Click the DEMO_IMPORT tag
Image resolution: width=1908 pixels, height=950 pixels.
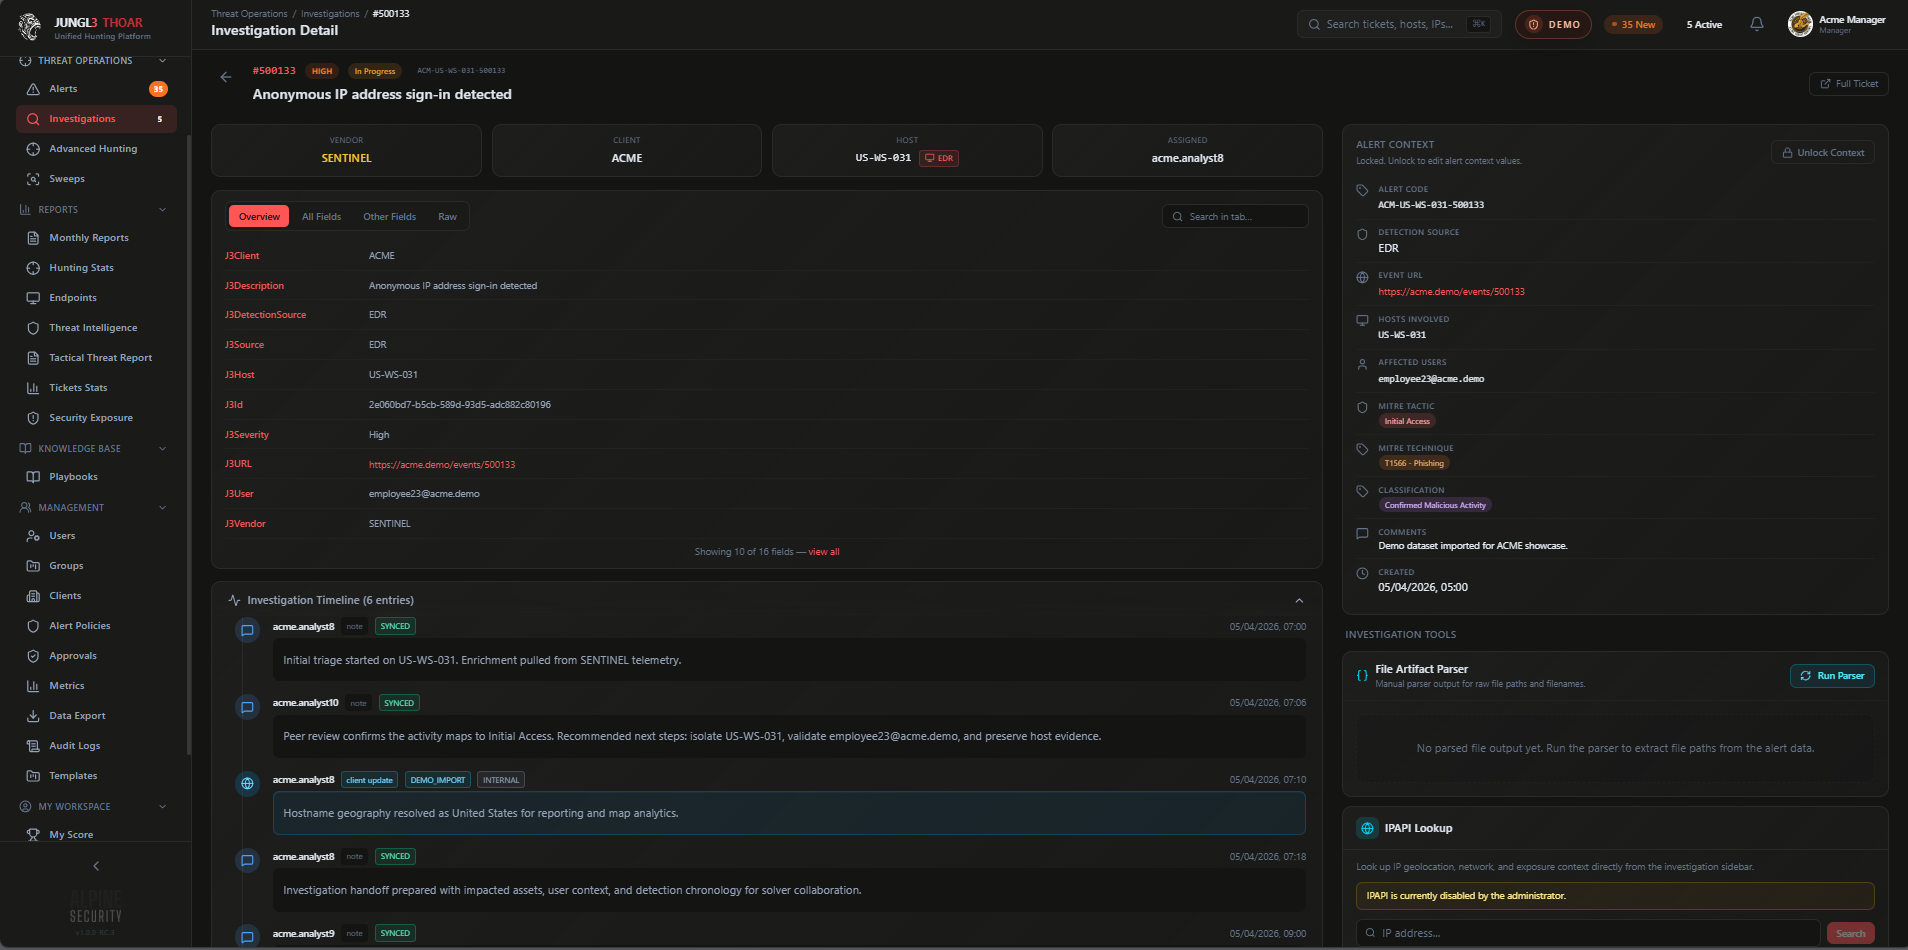point(437,780)
